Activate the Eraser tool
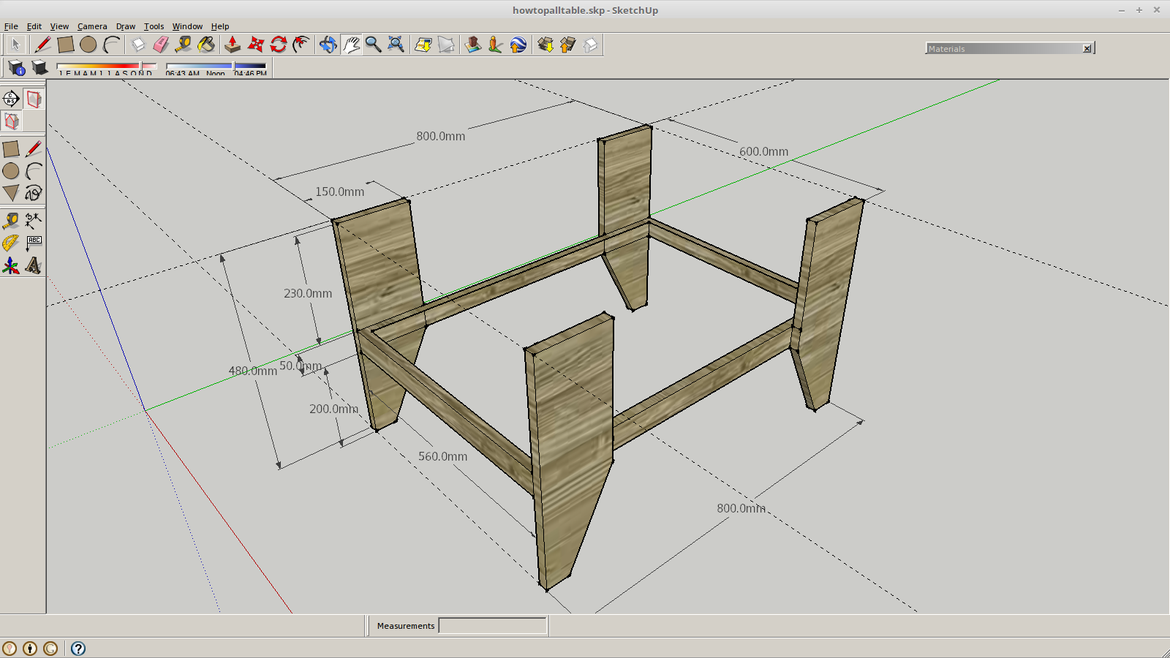This screenshot has width=1170, height=658. coord(161,44)
